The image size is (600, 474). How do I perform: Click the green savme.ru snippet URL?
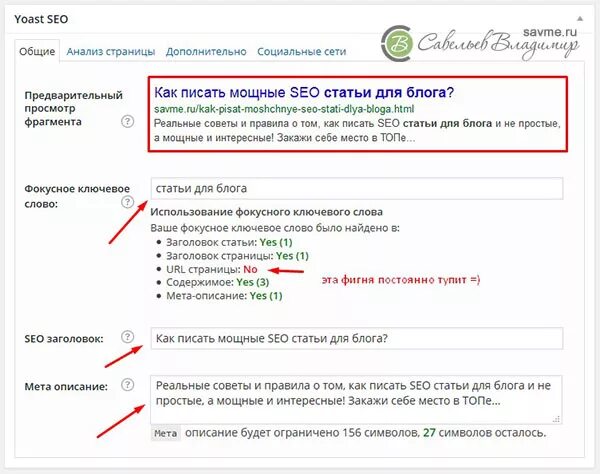point(284,109)
